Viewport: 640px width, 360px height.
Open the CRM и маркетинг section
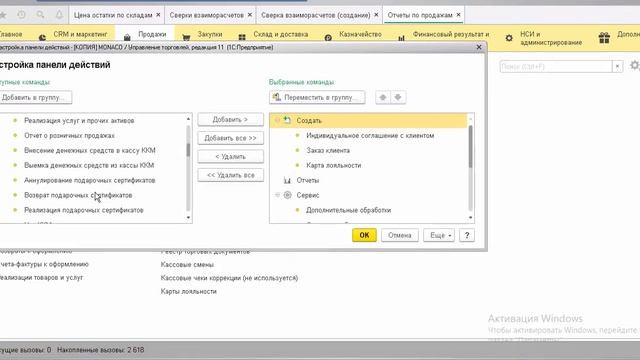coord(80,34)
